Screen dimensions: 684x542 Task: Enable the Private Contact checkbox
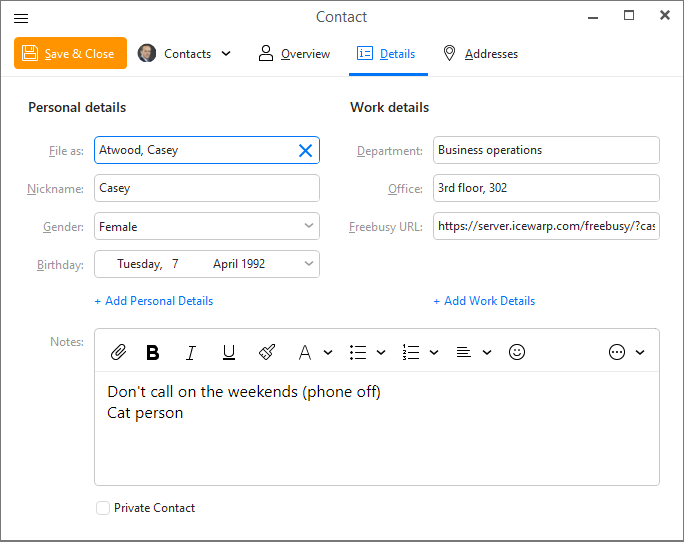[x=103, y=508]
